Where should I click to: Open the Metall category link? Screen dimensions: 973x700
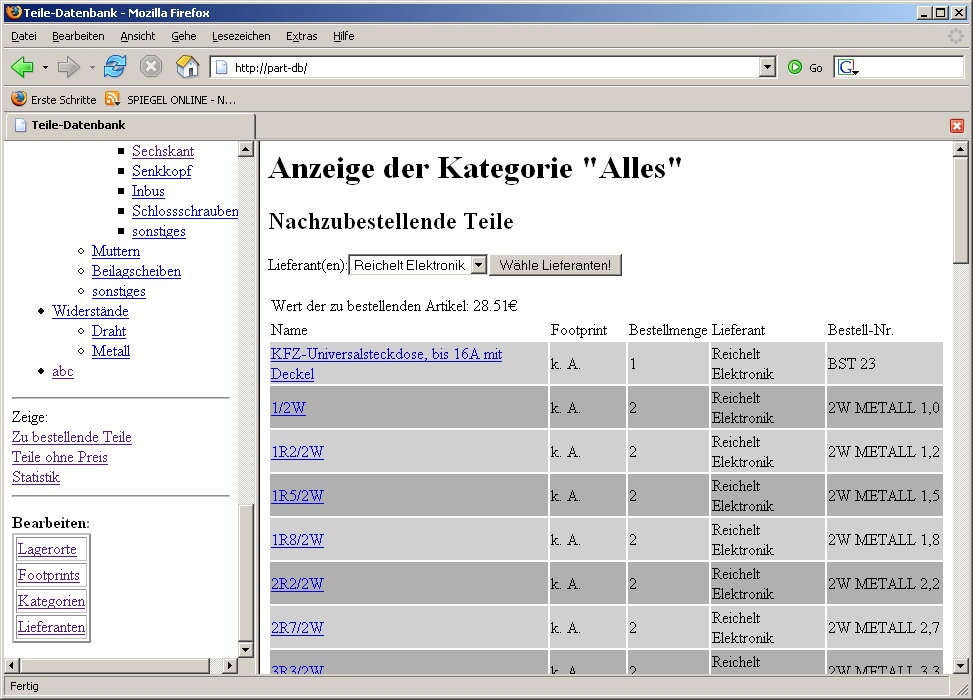111,351
